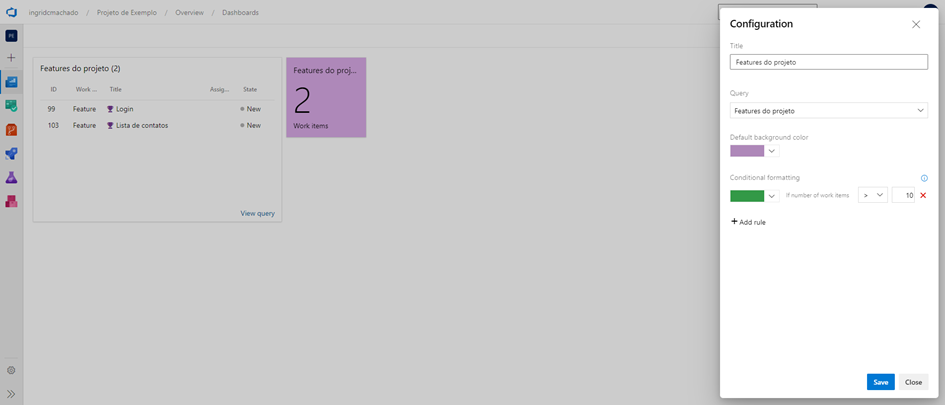Click the Title input field
The image size is (945, 405).
pyautogui.click(x=829, y=62)
